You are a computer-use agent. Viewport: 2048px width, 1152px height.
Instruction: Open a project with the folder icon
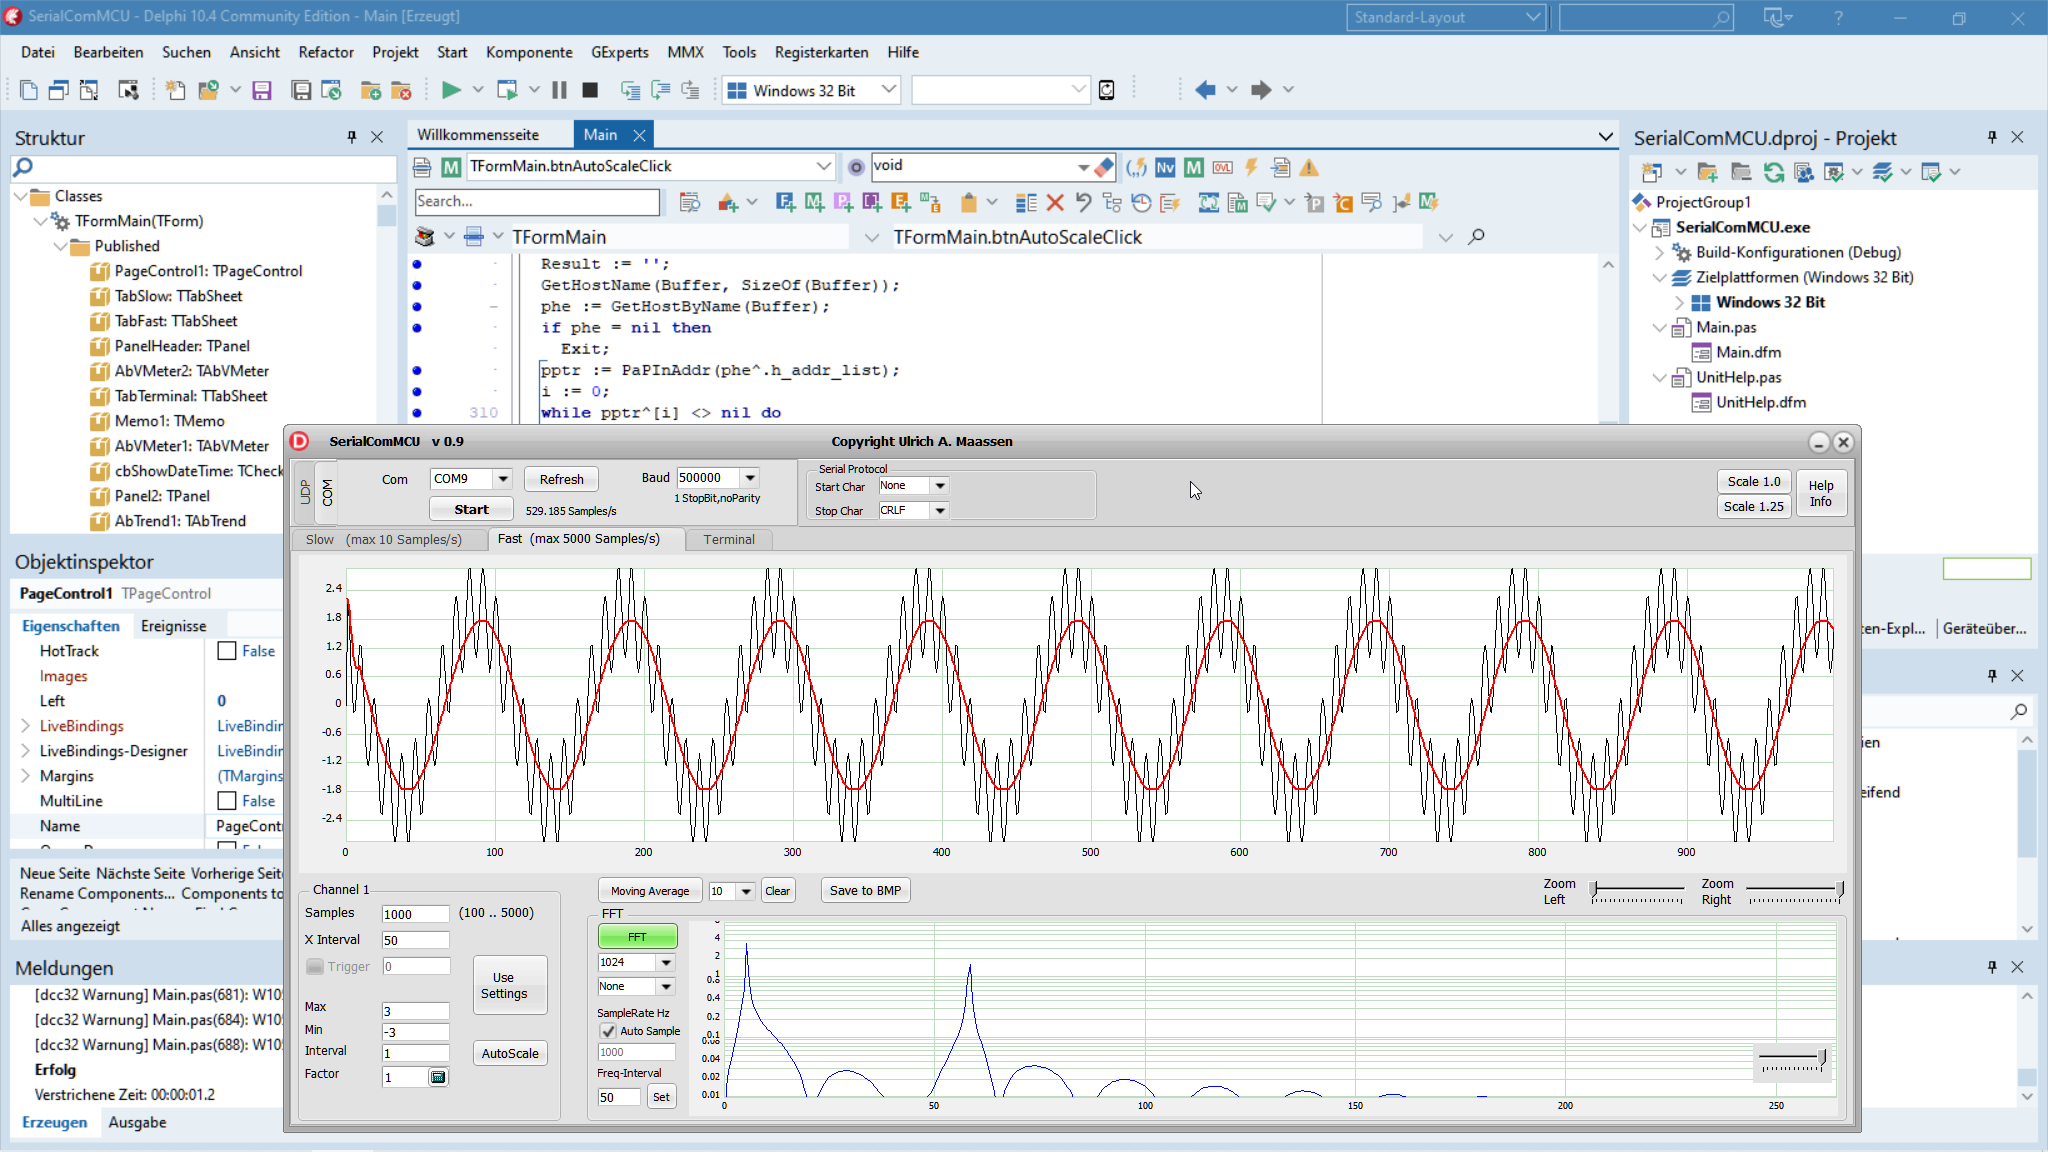pyautogui.click(x=208, y=90)
